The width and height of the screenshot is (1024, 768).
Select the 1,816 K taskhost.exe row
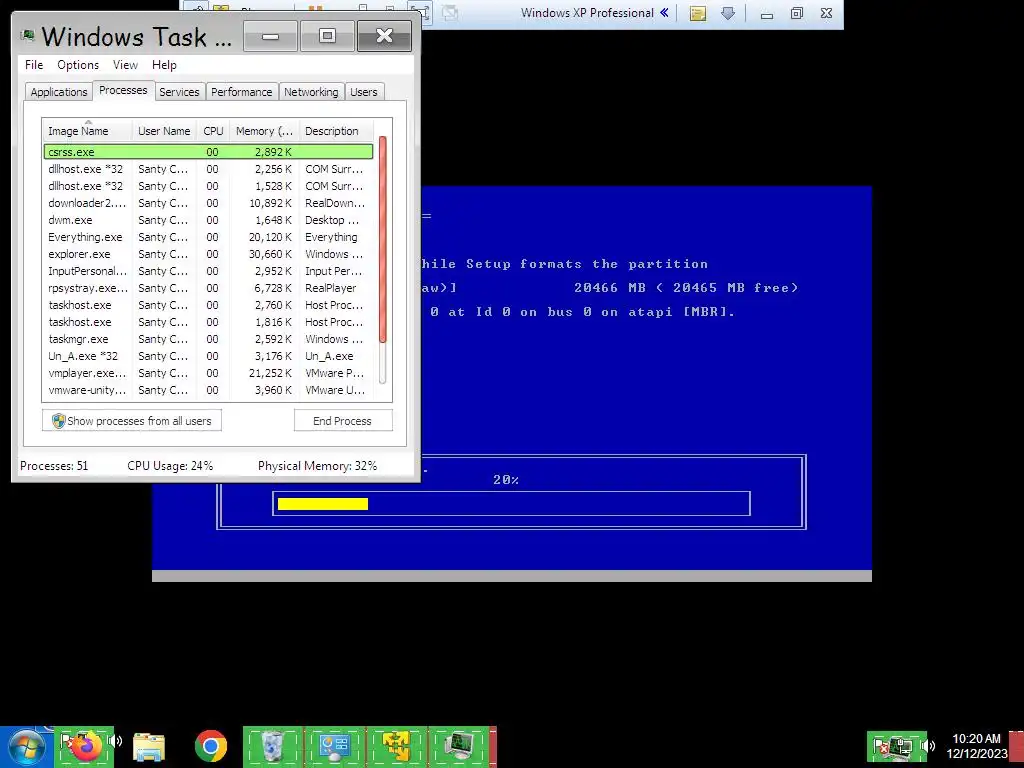click(x=208, y=321)
